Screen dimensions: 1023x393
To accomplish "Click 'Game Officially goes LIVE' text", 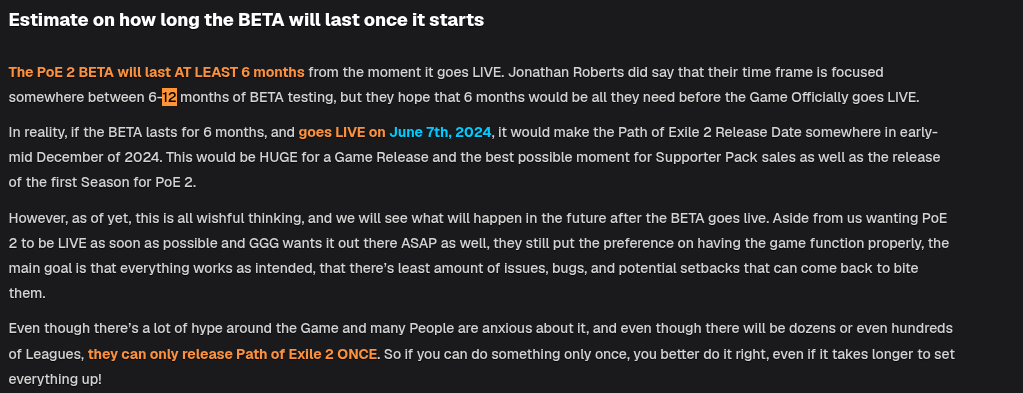I will 835,98.
